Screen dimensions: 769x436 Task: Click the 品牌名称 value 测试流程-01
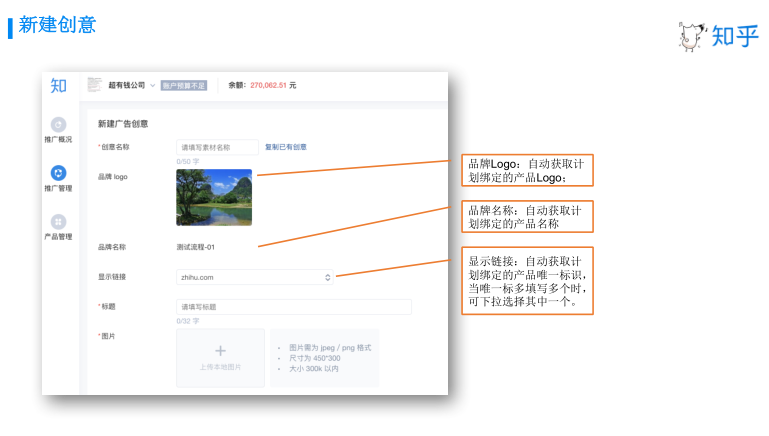pos(196,246)
